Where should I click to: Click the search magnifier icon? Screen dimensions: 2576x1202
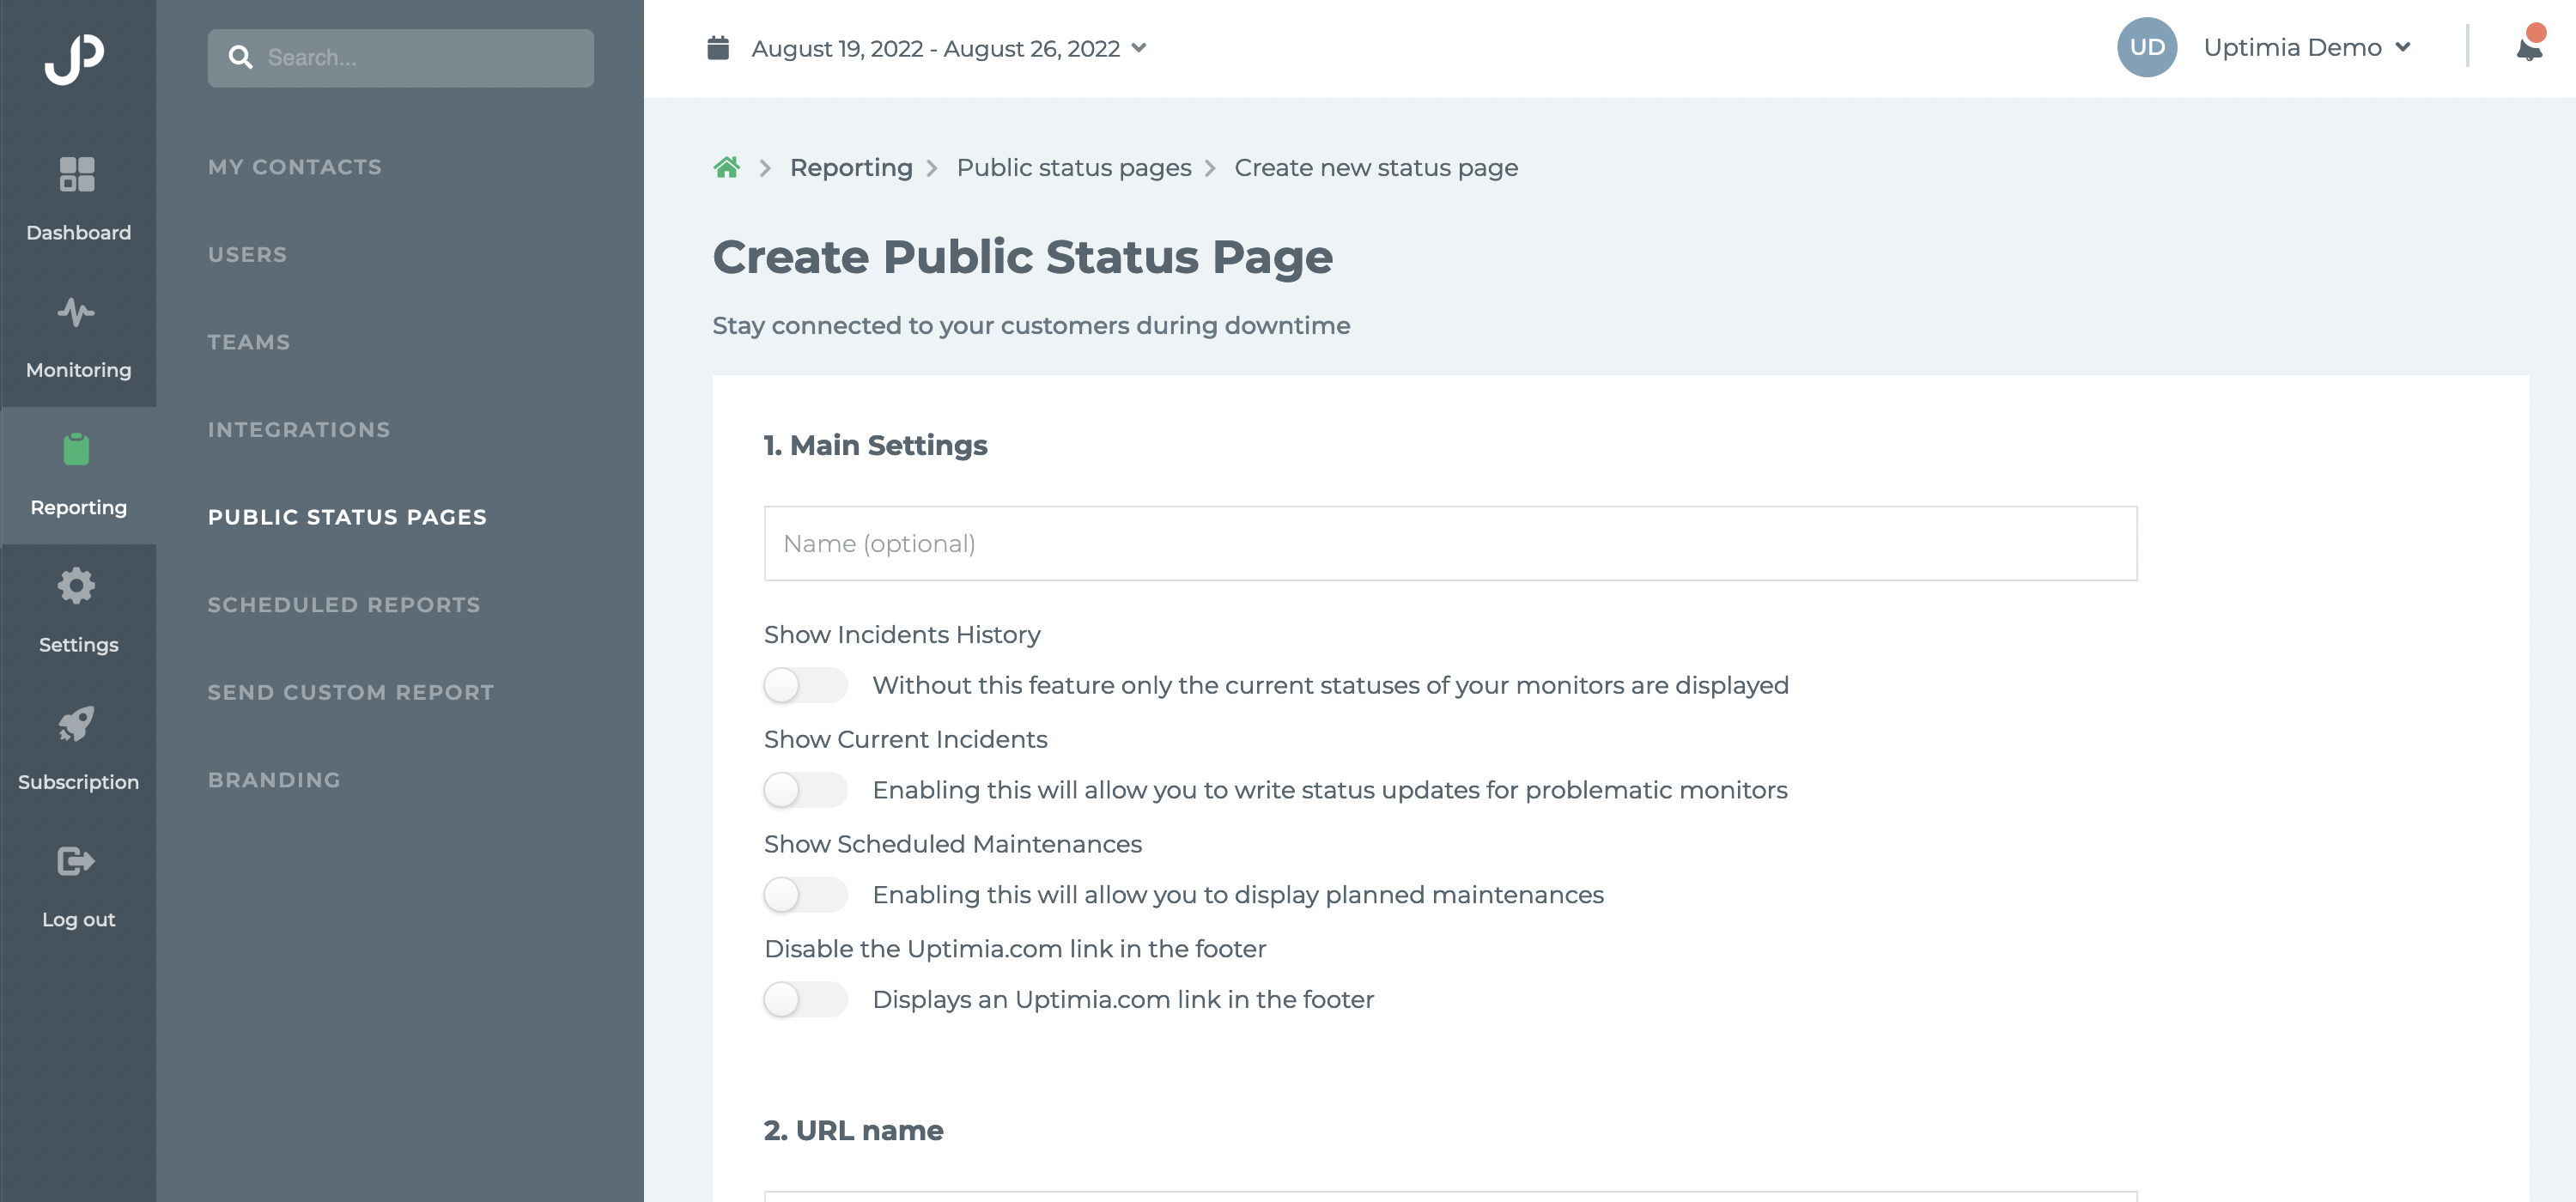(x=240, y=57)
